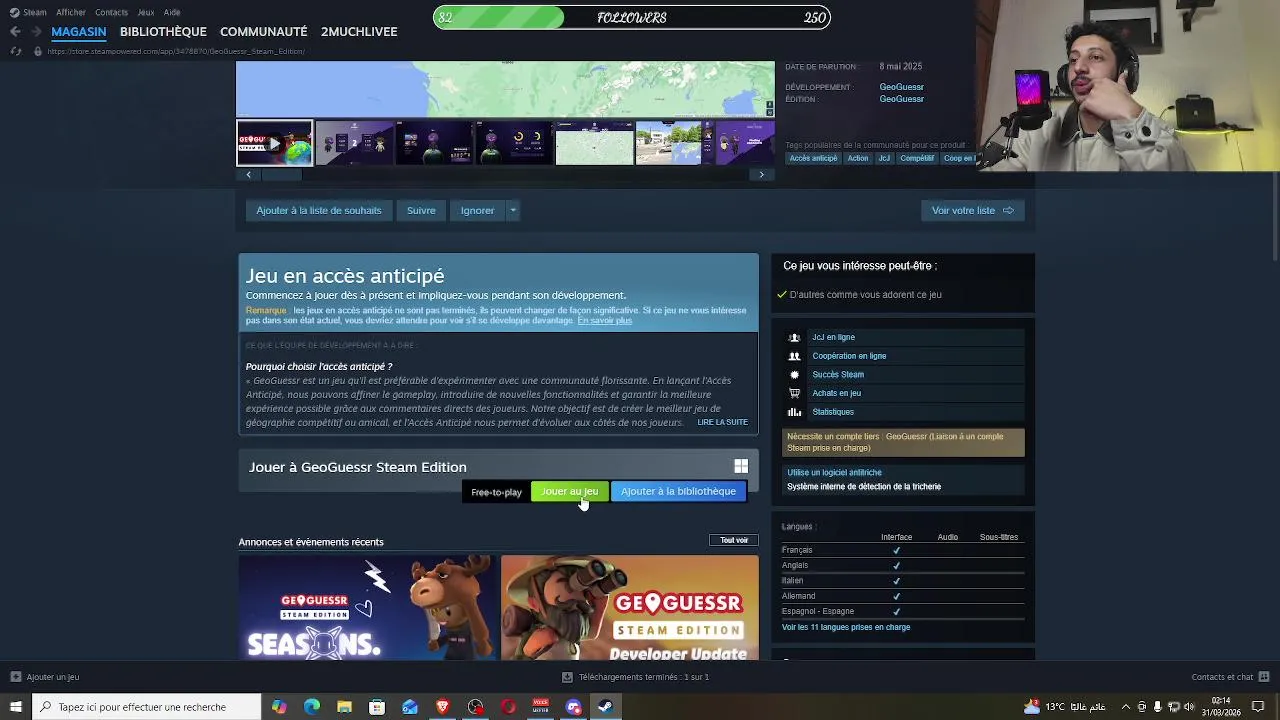The width and height of the screenshot is (1280, 720).
Task: Open Contacts et chat
Action: coord(1230,677)
